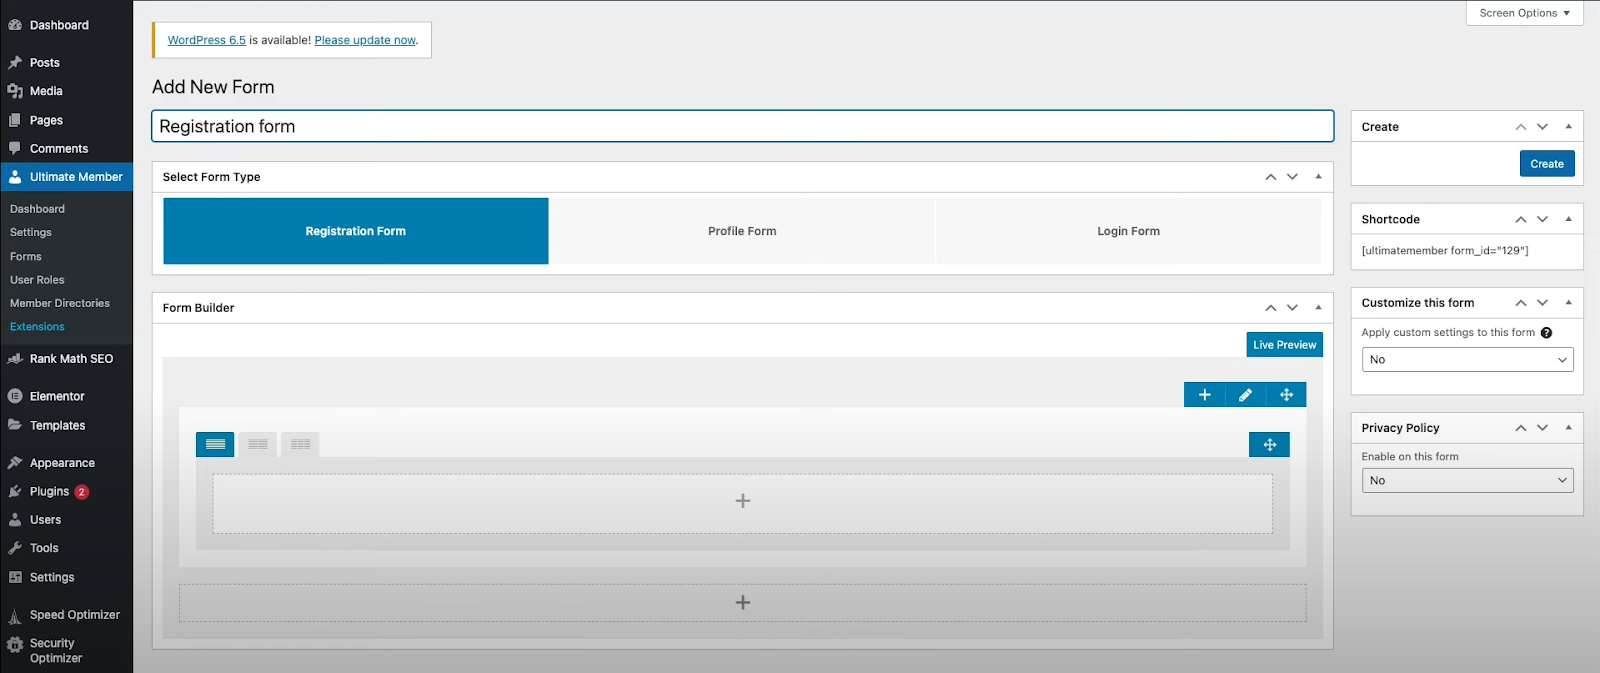The image size is (1600, 673).
Task: Choose the Login Form type
Action: (1128, 231)
